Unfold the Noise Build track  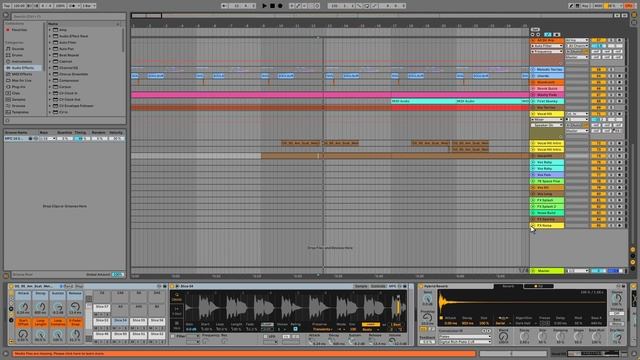tap(533, 213)
